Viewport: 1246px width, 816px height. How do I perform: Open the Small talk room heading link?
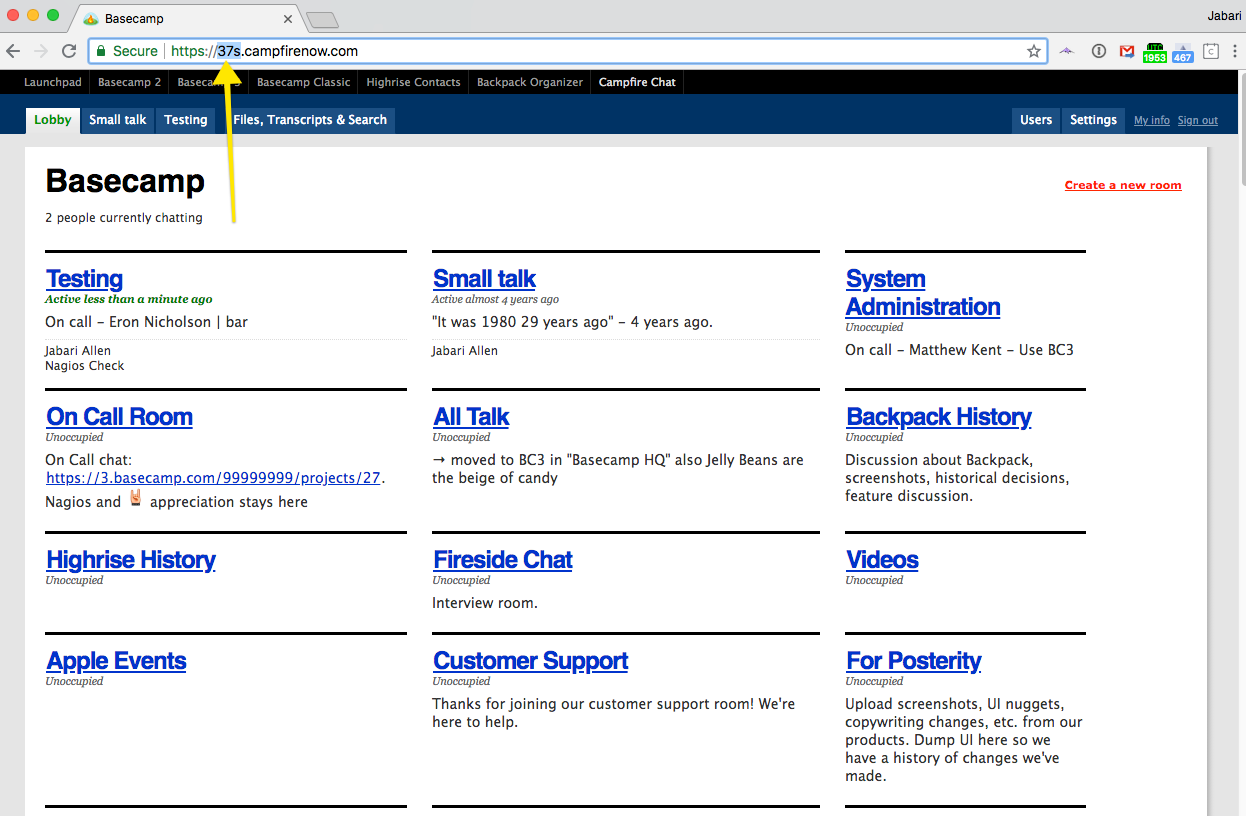(484, 279)
